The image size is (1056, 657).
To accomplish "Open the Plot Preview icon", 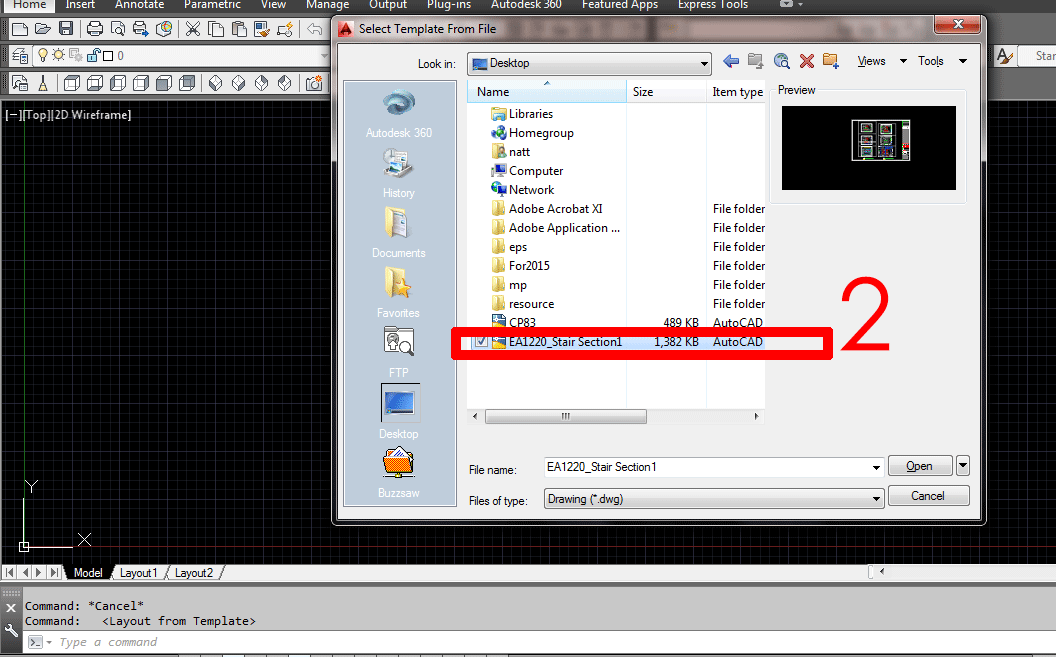I will click(x=119, y=29).
